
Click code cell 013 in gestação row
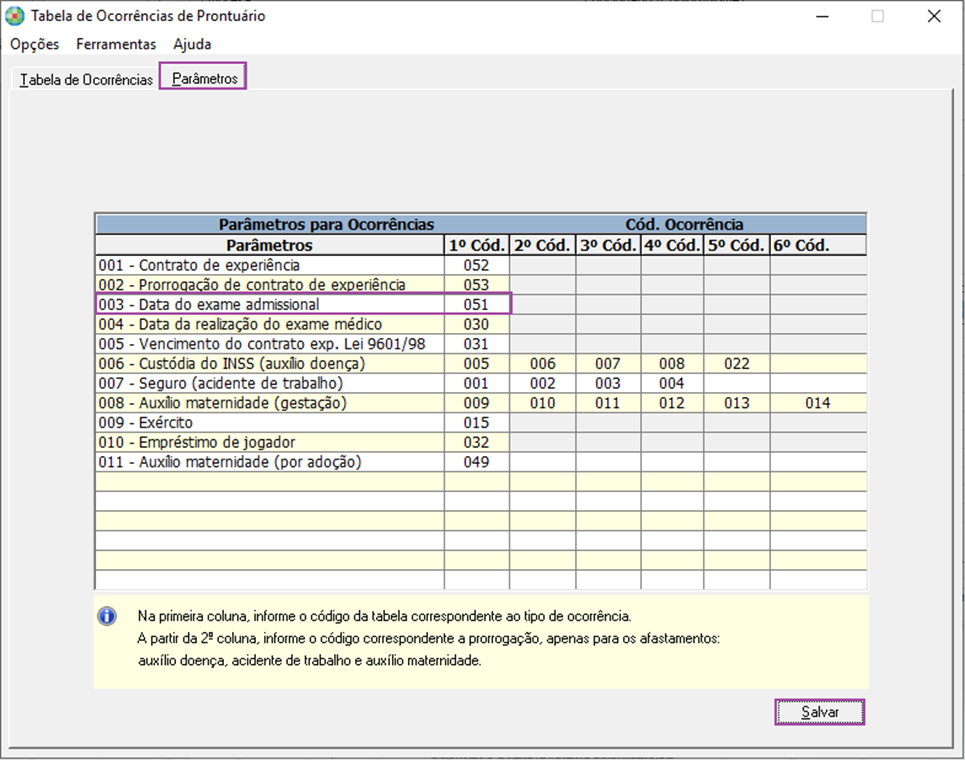pyautogui.click(x=737, y=403)
